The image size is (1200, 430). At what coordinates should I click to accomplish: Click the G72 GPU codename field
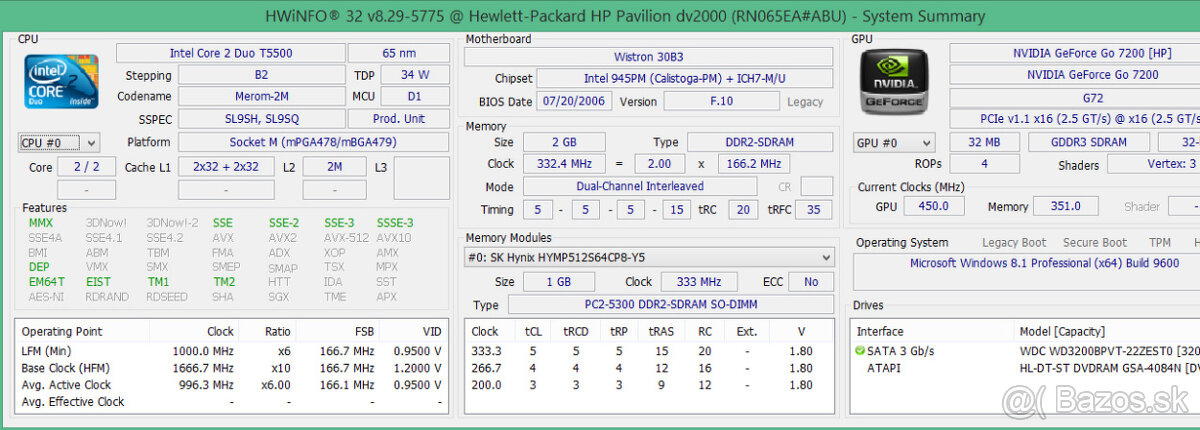click(1075, 98)
